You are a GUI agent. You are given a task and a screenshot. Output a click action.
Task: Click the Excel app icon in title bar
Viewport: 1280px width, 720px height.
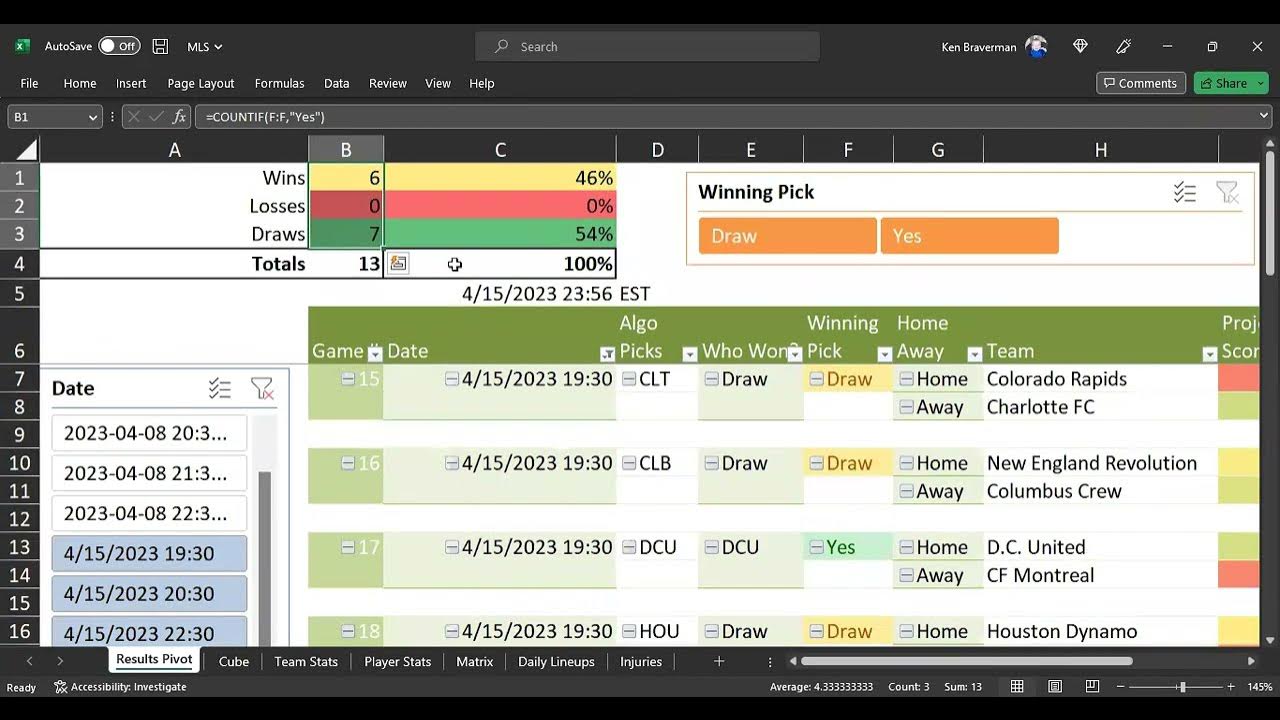click(x=22, y=47)
